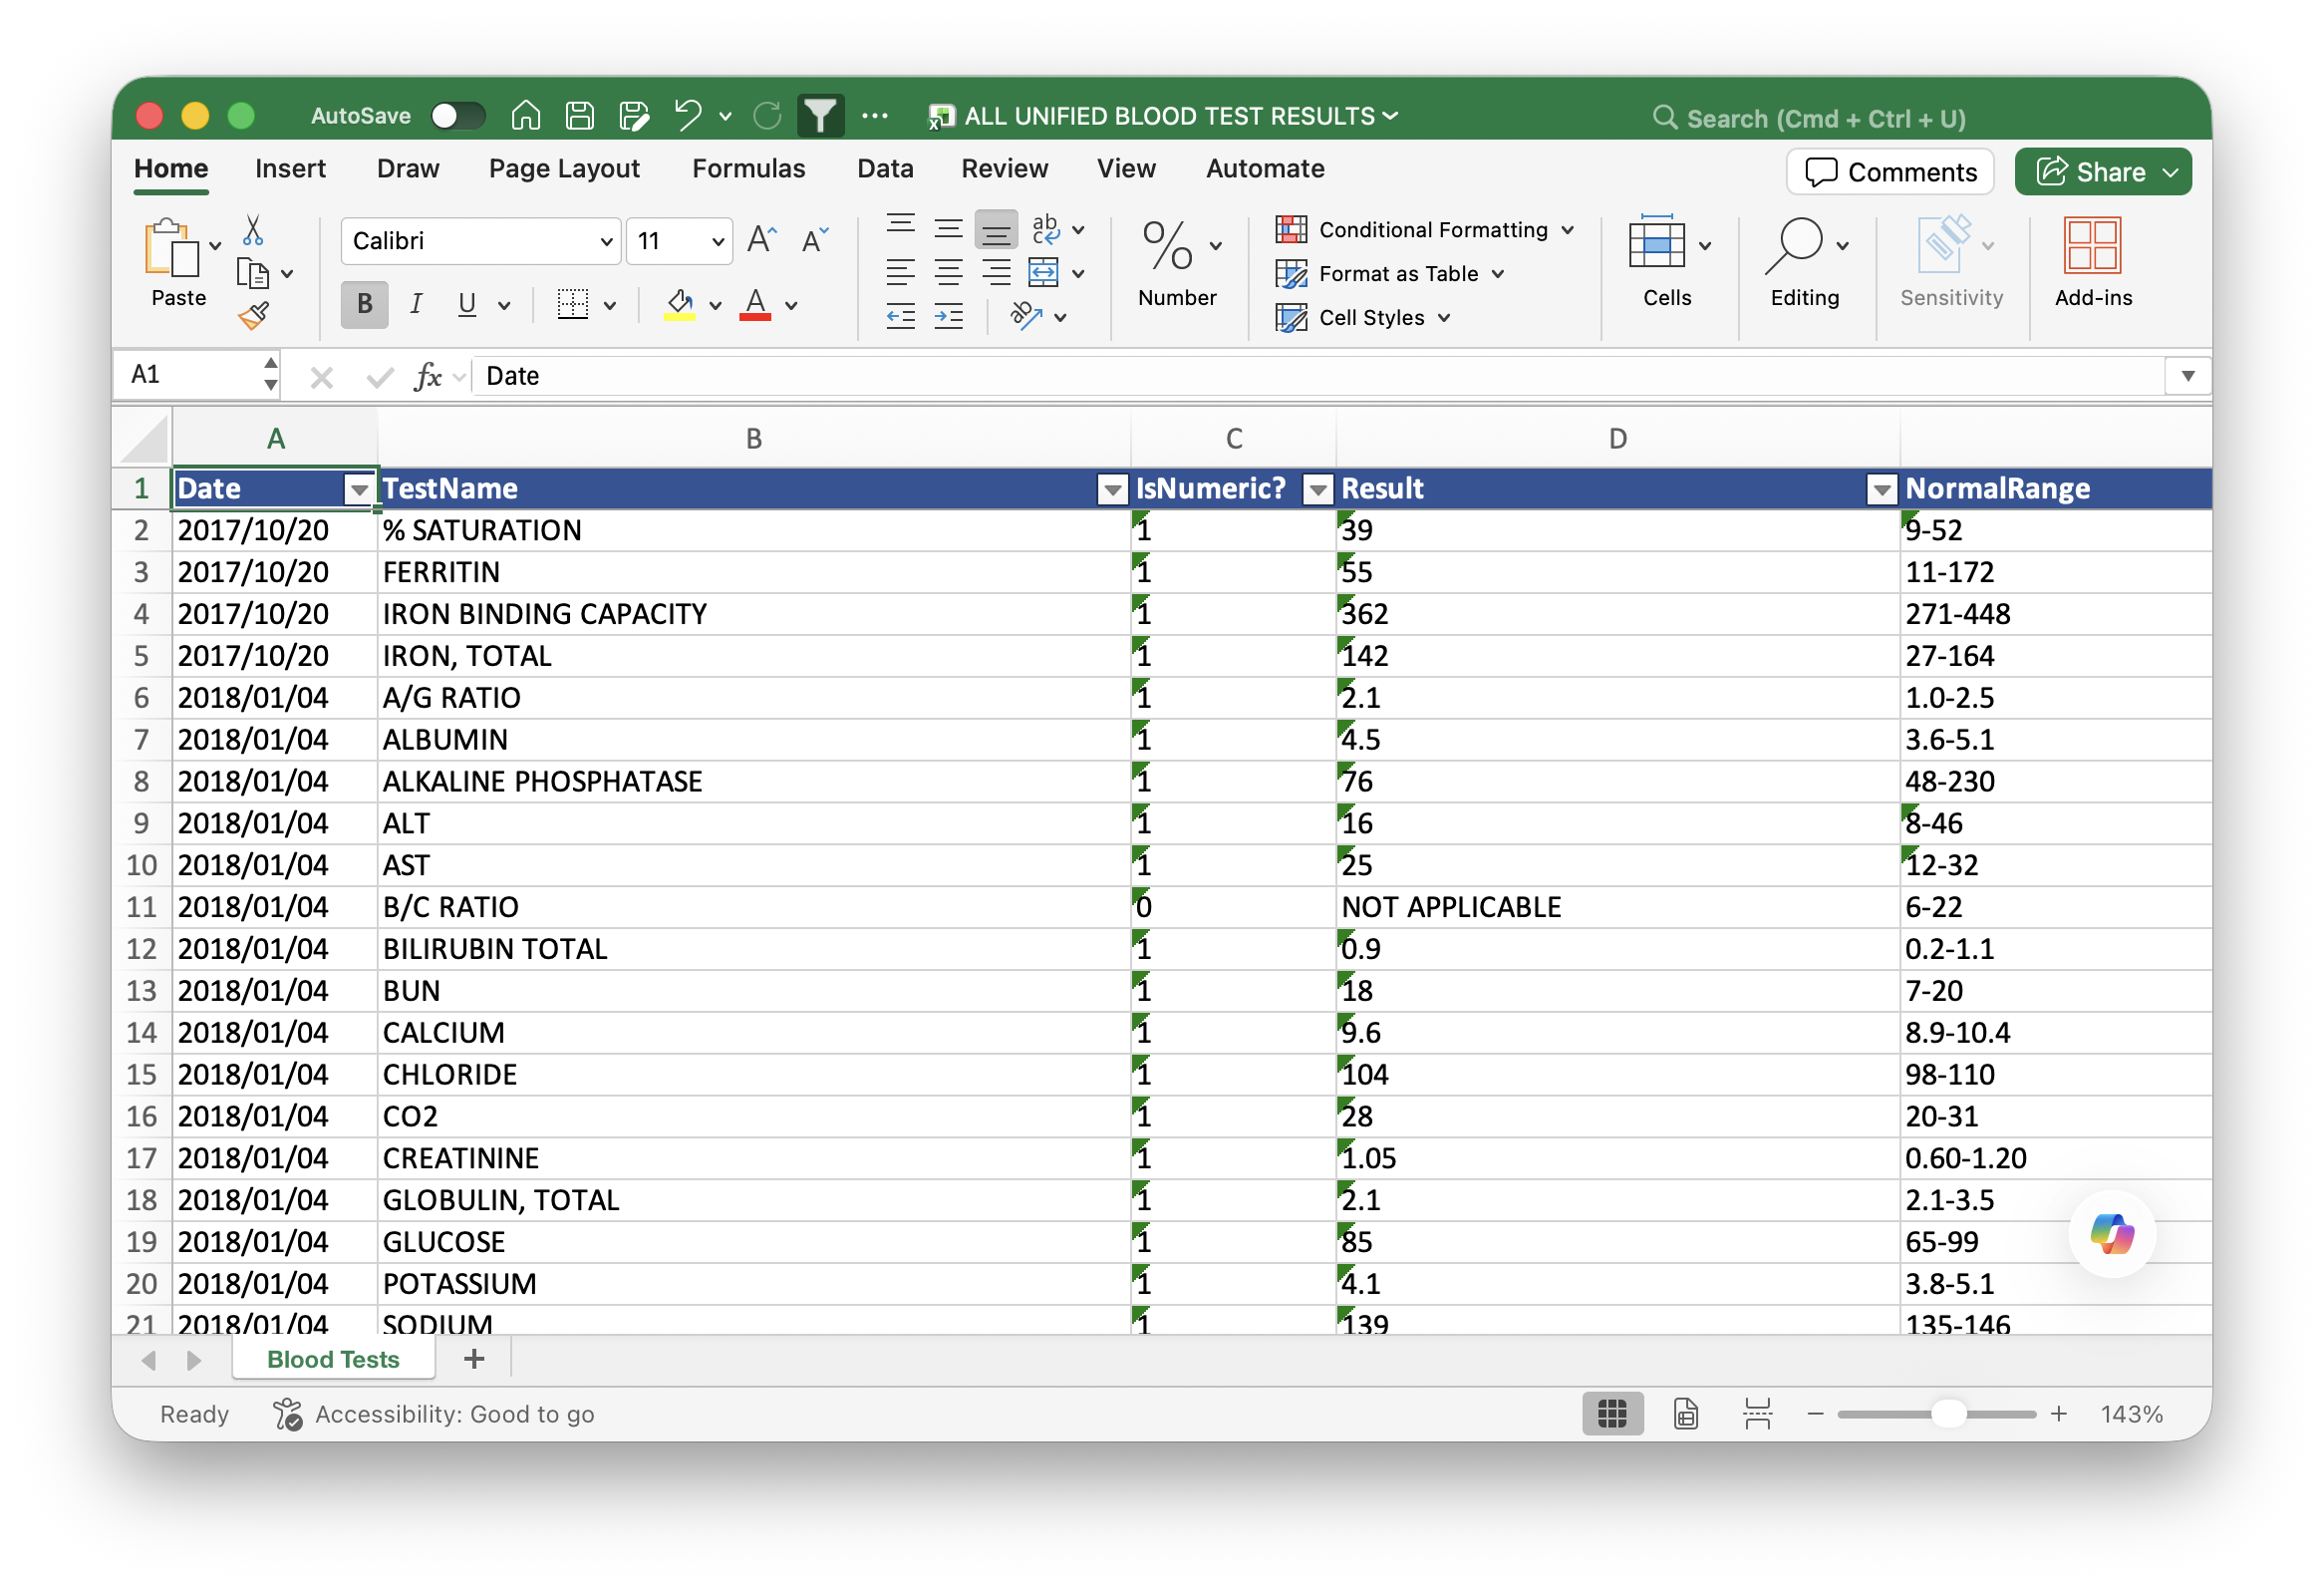Image resolution: width=2324 pixels, height=1589 pixels.
Task: Click the Copy icon
Action: pos(253,273)
